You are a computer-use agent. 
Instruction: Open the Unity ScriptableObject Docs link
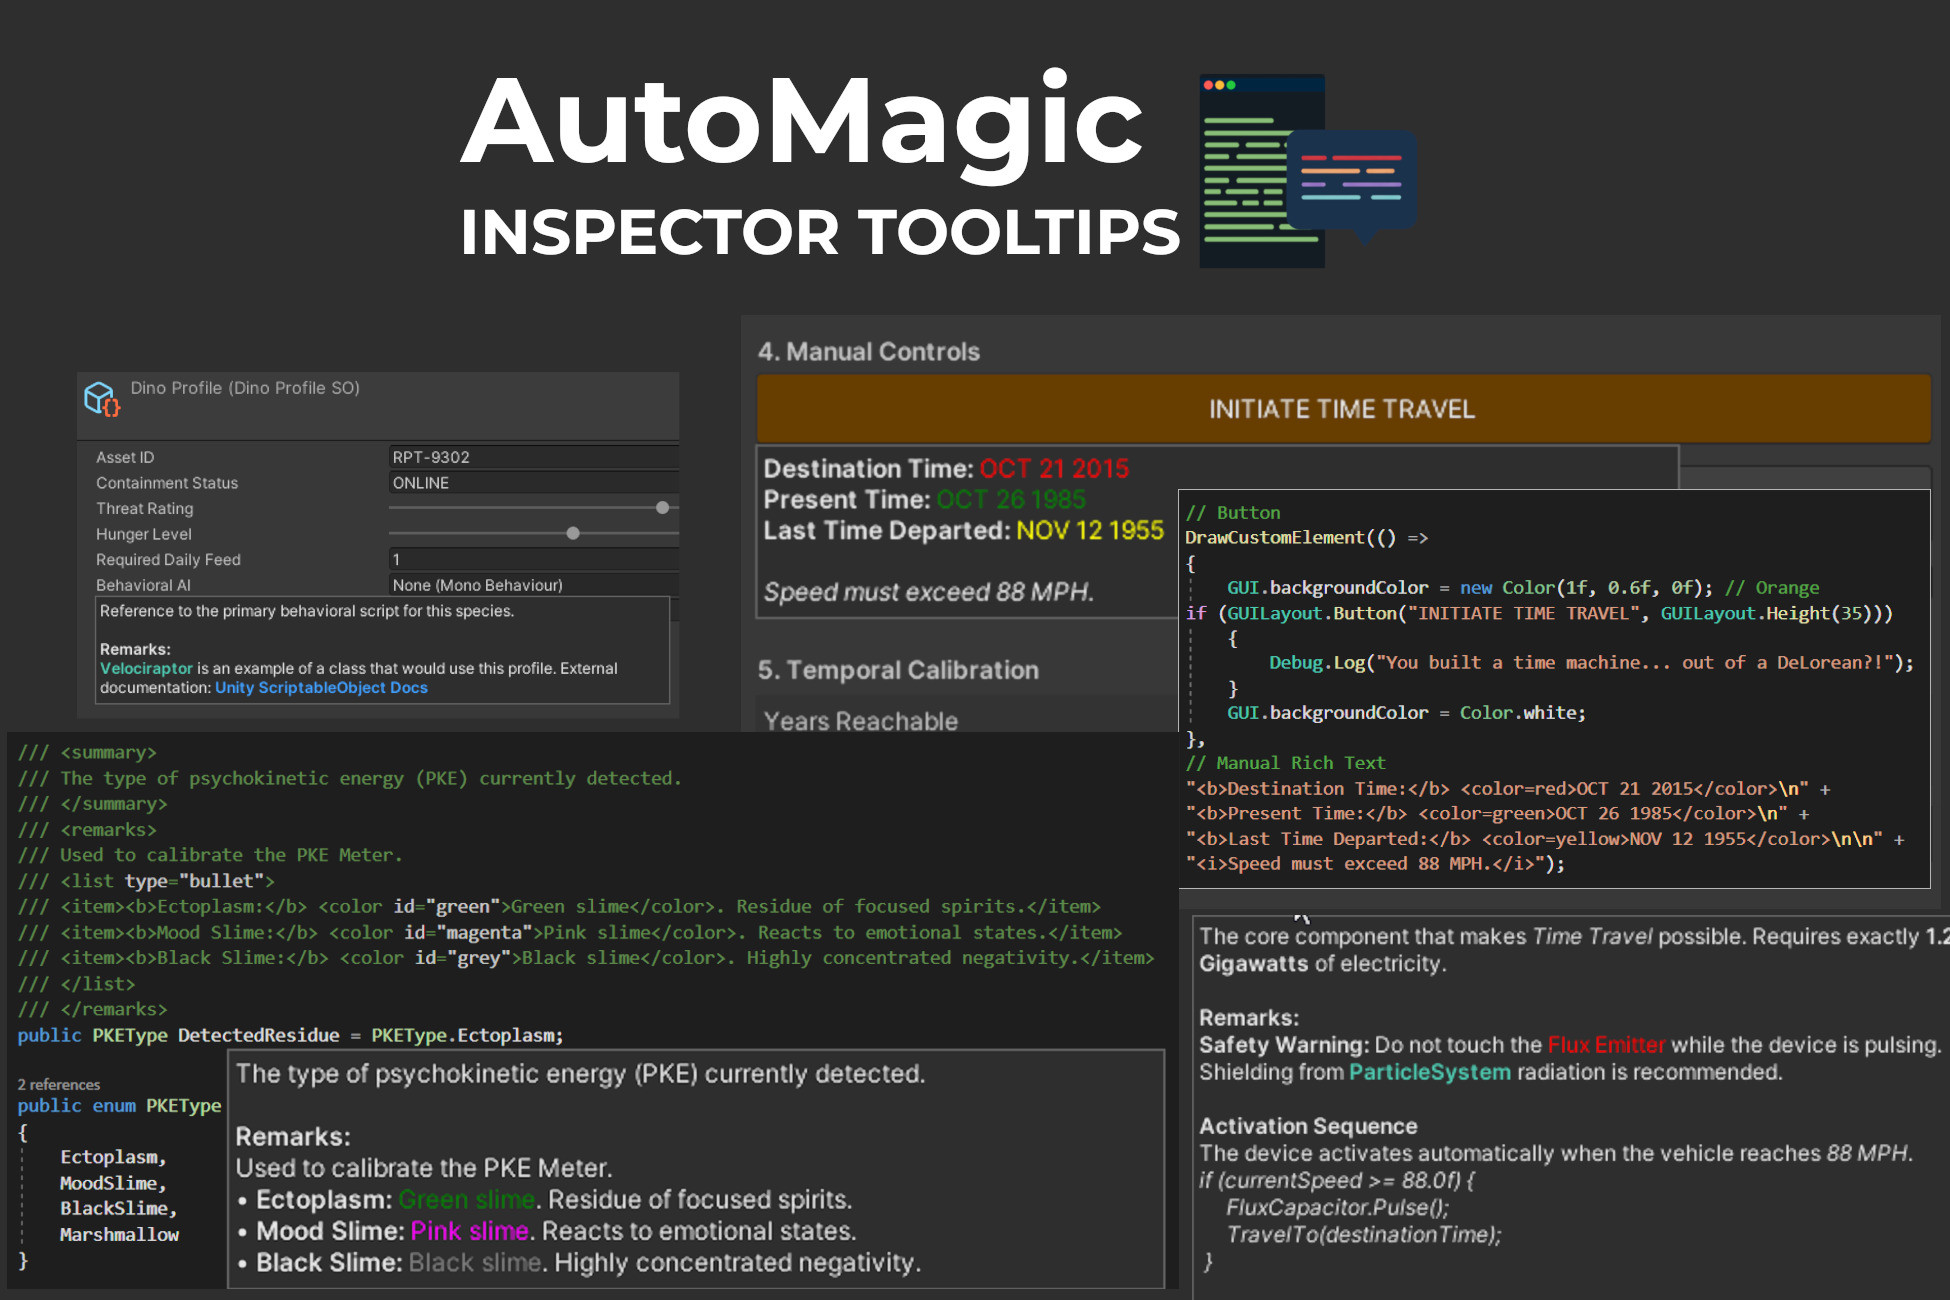click(321, 688)
